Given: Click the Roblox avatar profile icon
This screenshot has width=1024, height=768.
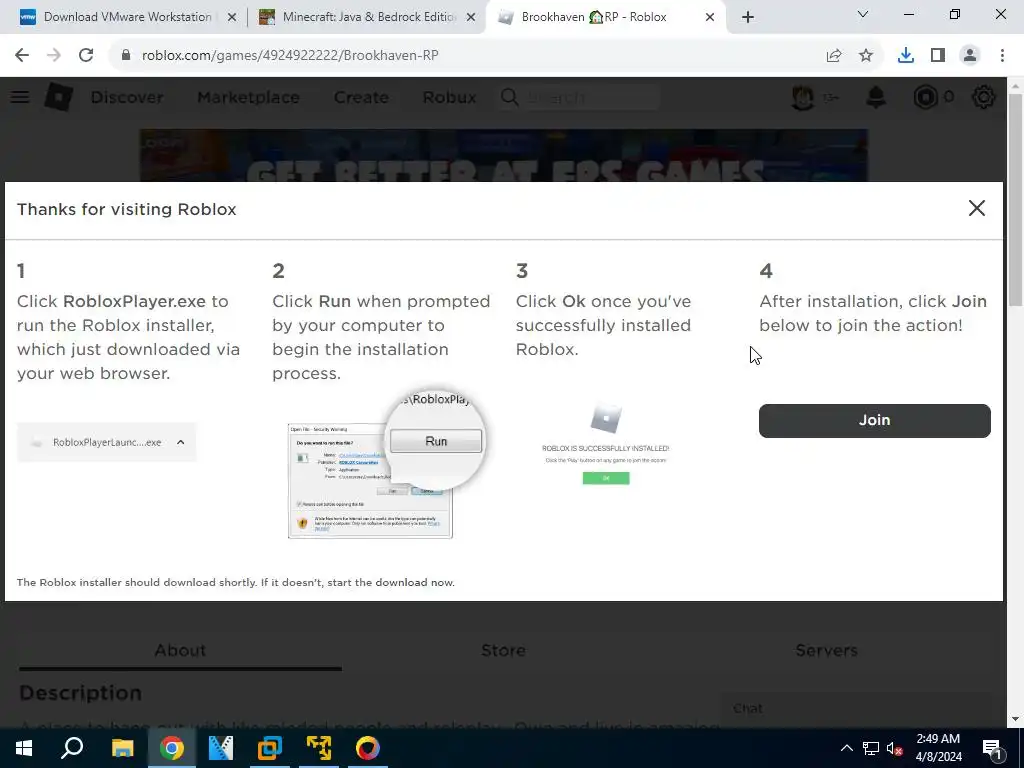Looking at the screenshot, I should click(x=803, y=97).
